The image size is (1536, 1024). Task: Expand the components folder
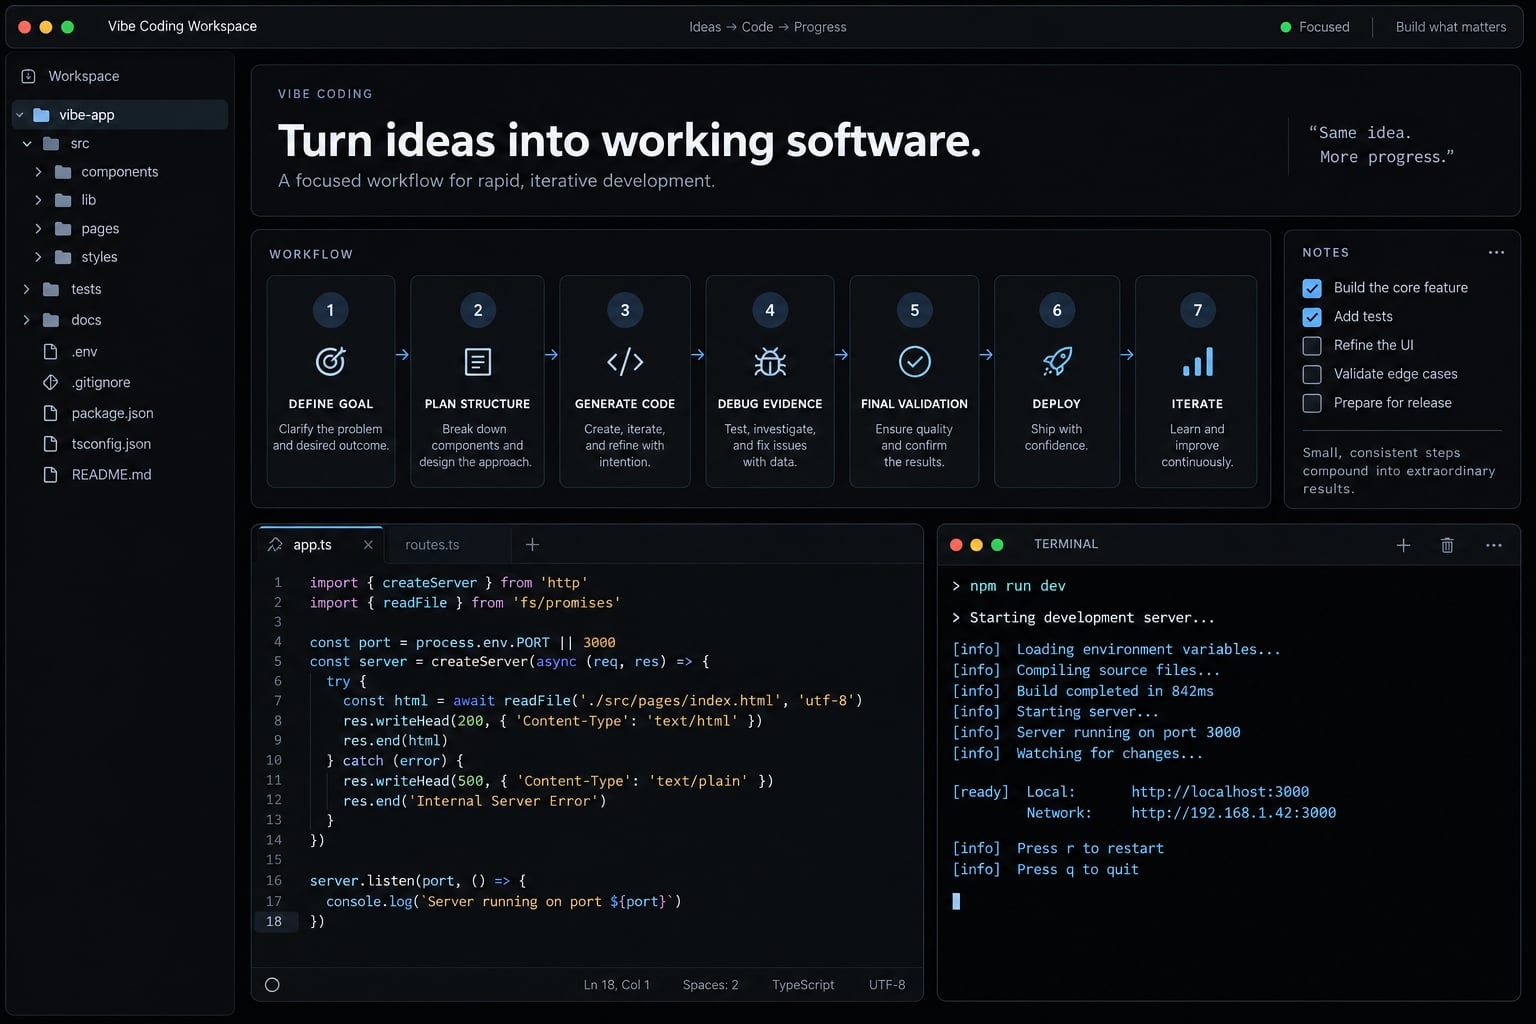click(38, 172)
